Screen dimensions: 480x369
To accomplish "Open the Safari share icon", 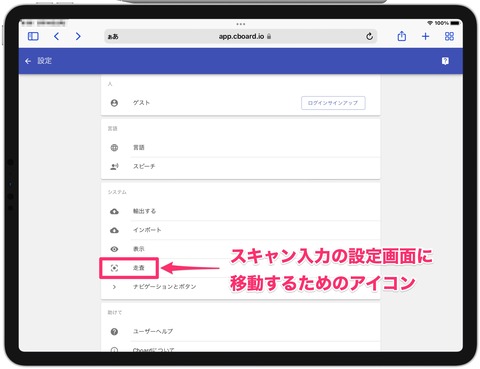I will point(402,36).
